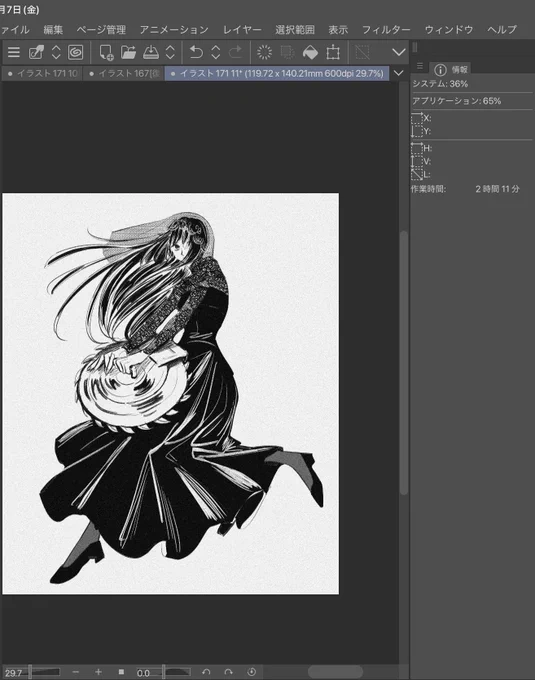Expand stepper arrows beside Undo icon
The height and width of the screenshot is (680, 535).
(x=215, y=52)
